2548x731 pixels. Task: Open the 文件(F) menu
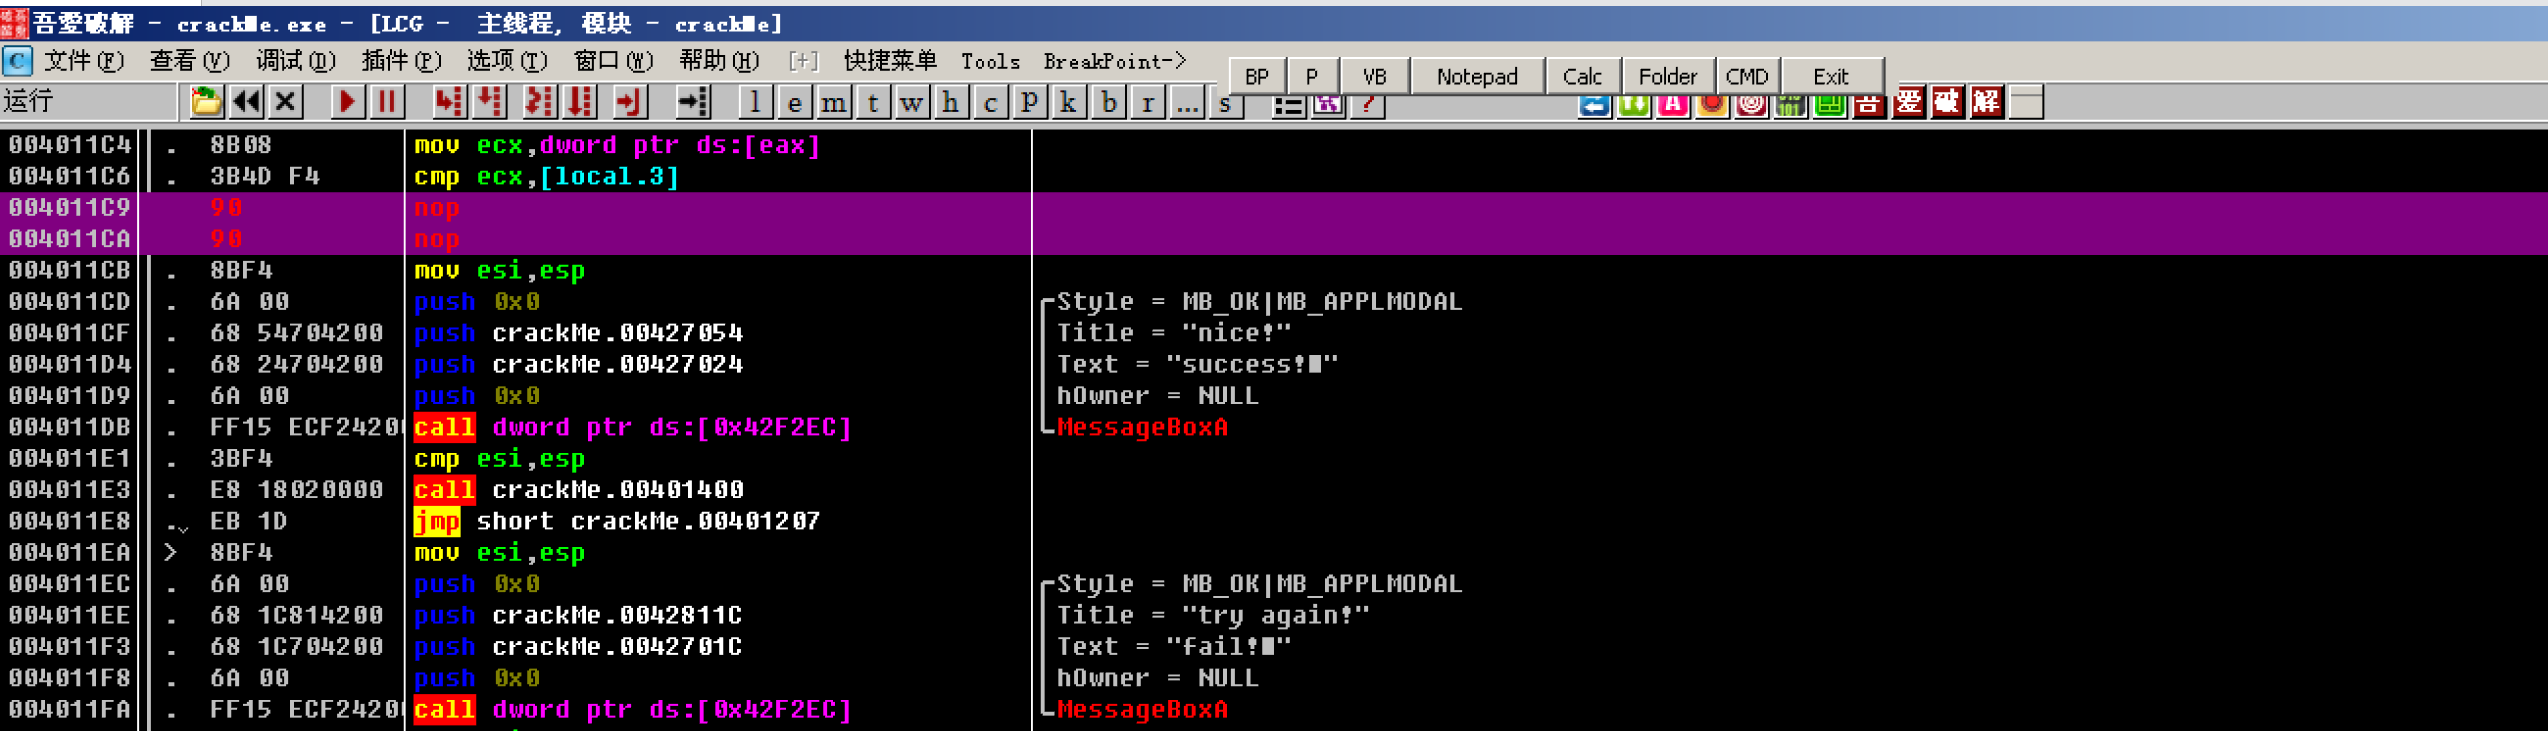84,61
